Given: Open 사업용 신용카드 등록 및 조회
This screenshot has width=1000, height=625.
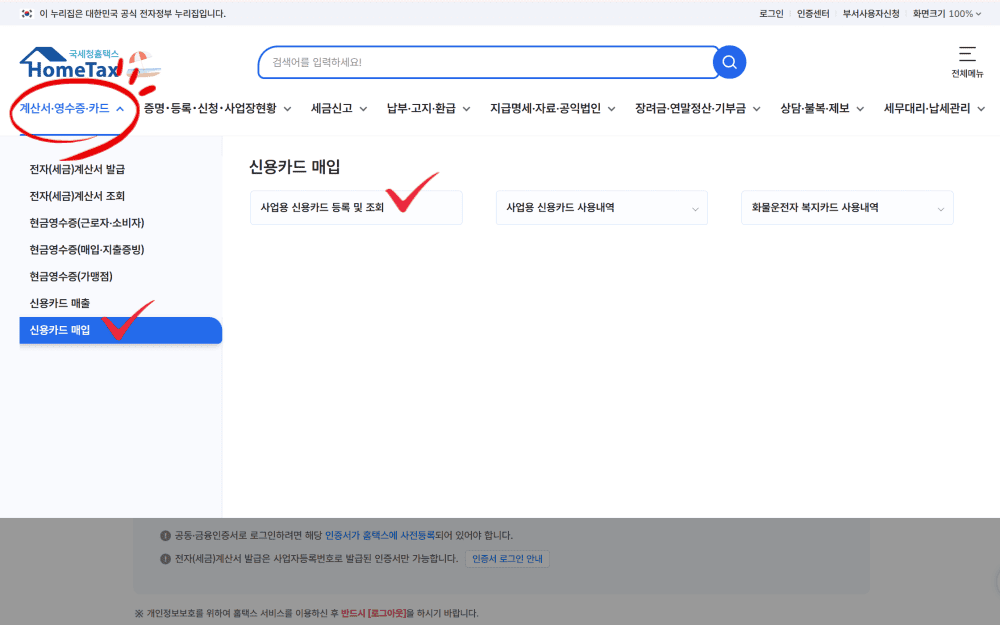Looking at the screenshot, I should (356, 207).
